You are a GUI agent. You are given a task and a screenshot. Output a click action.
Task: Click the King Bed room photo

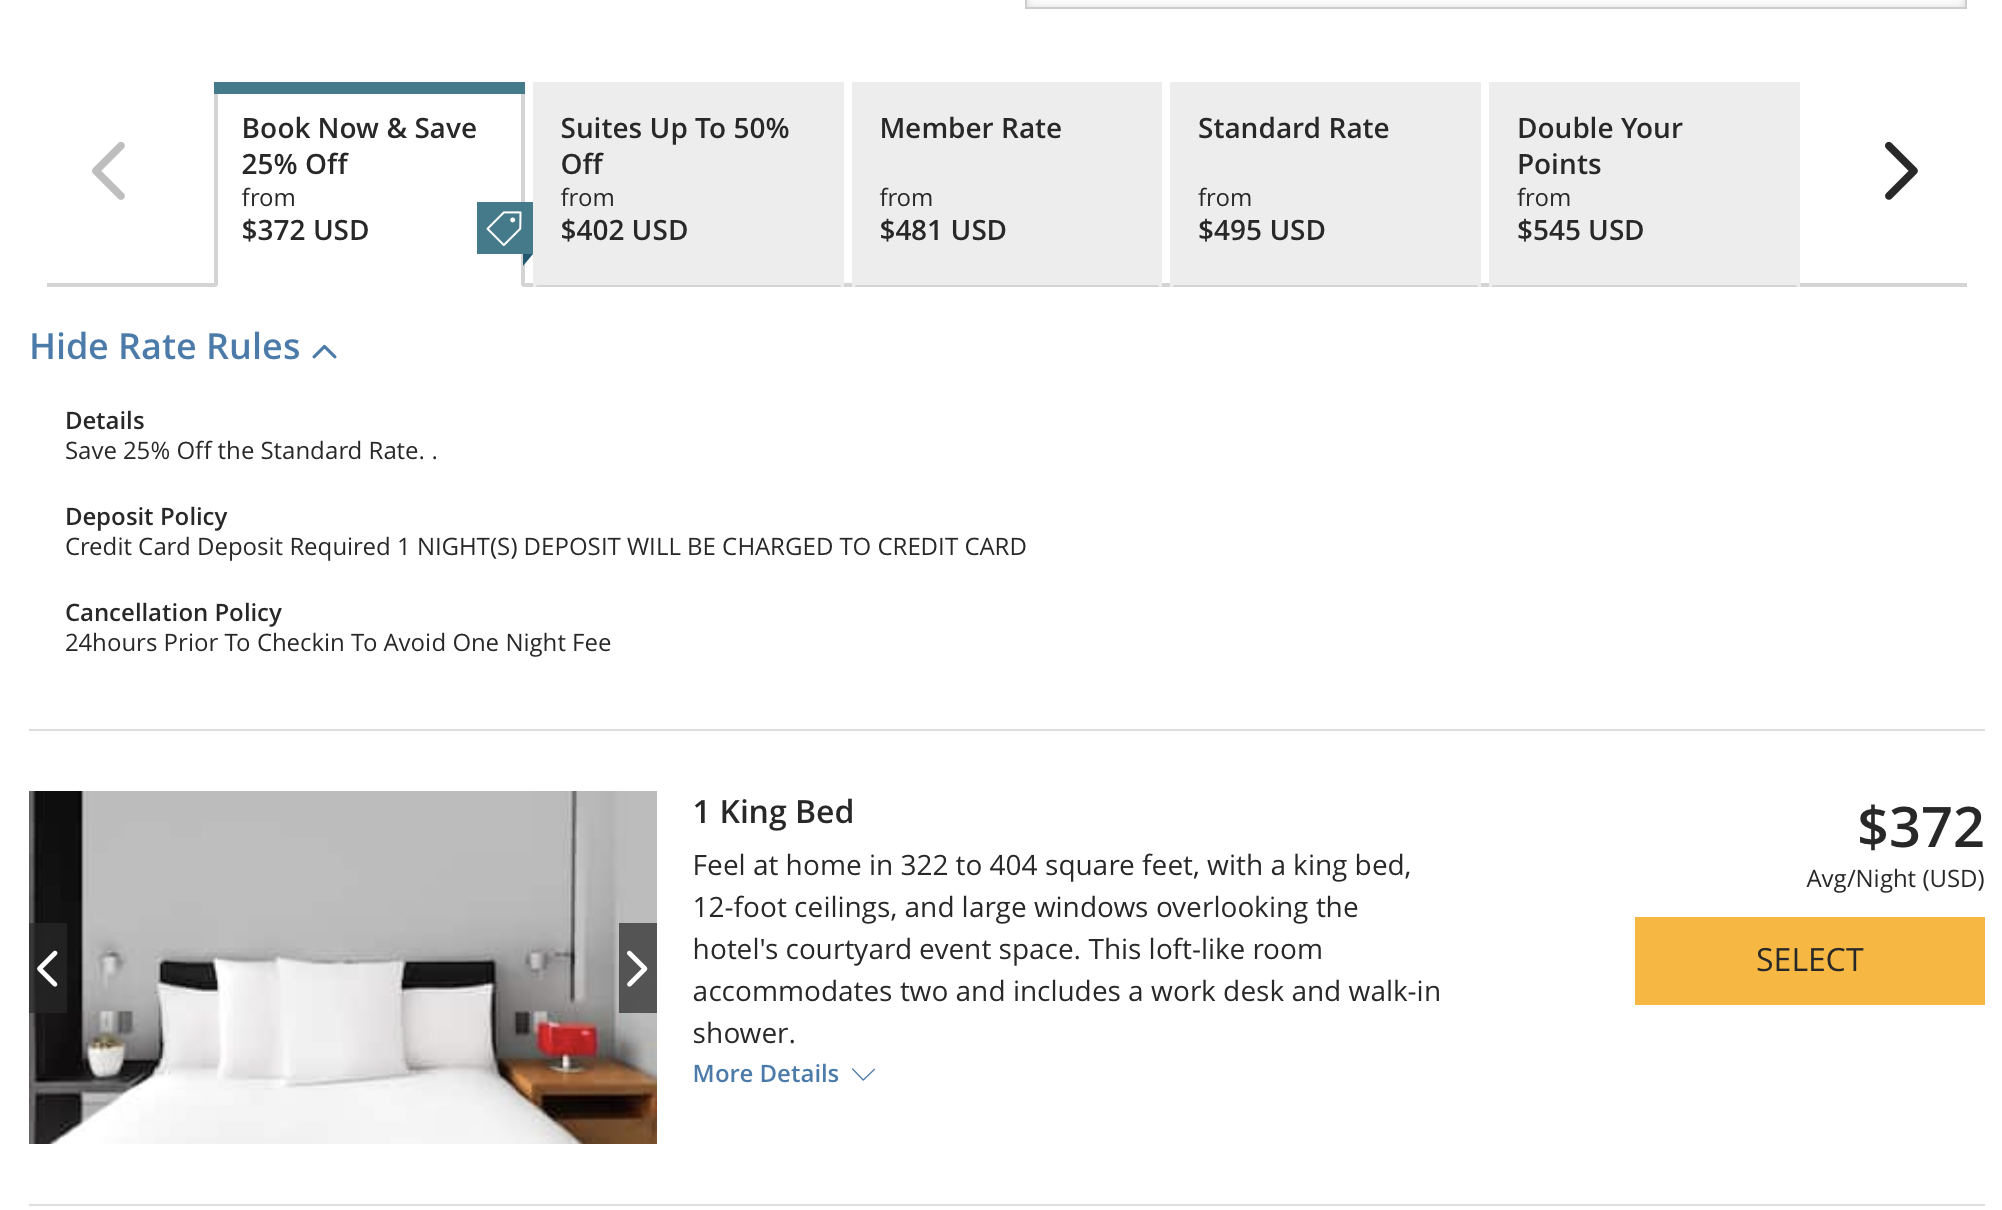[343, 967]
